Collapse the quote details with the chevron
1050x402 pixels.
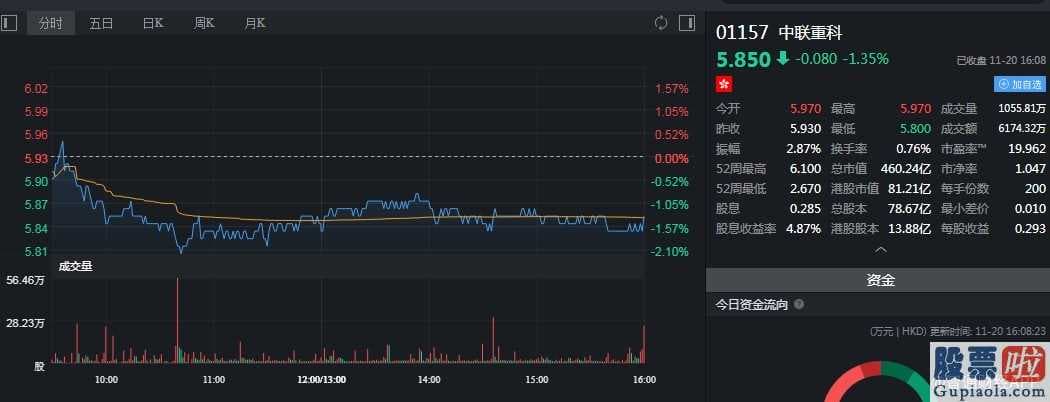881,249
